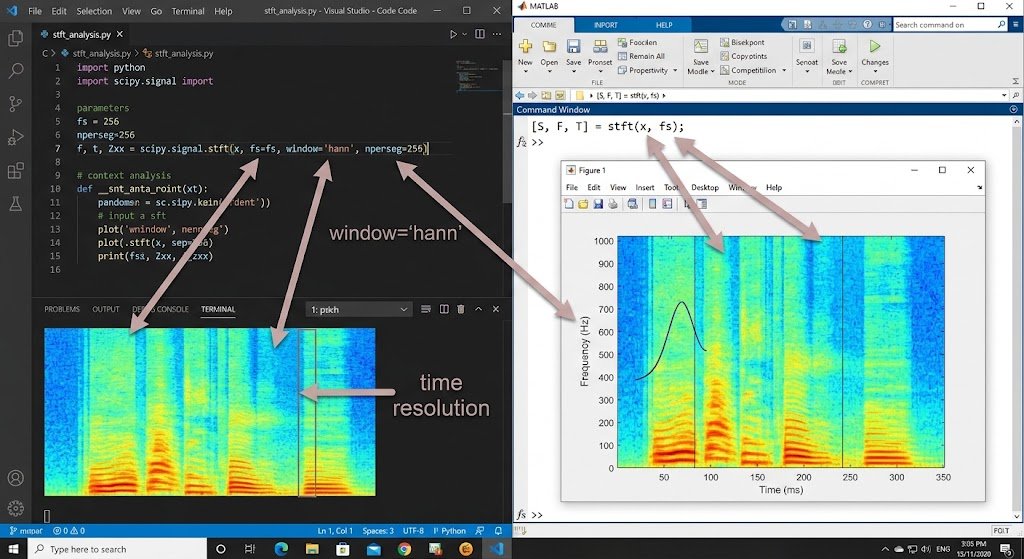Image resolution: width=1024 pixels, height=559 pixels.
Task: Open the File menu in VS Code
Action: 35,11
